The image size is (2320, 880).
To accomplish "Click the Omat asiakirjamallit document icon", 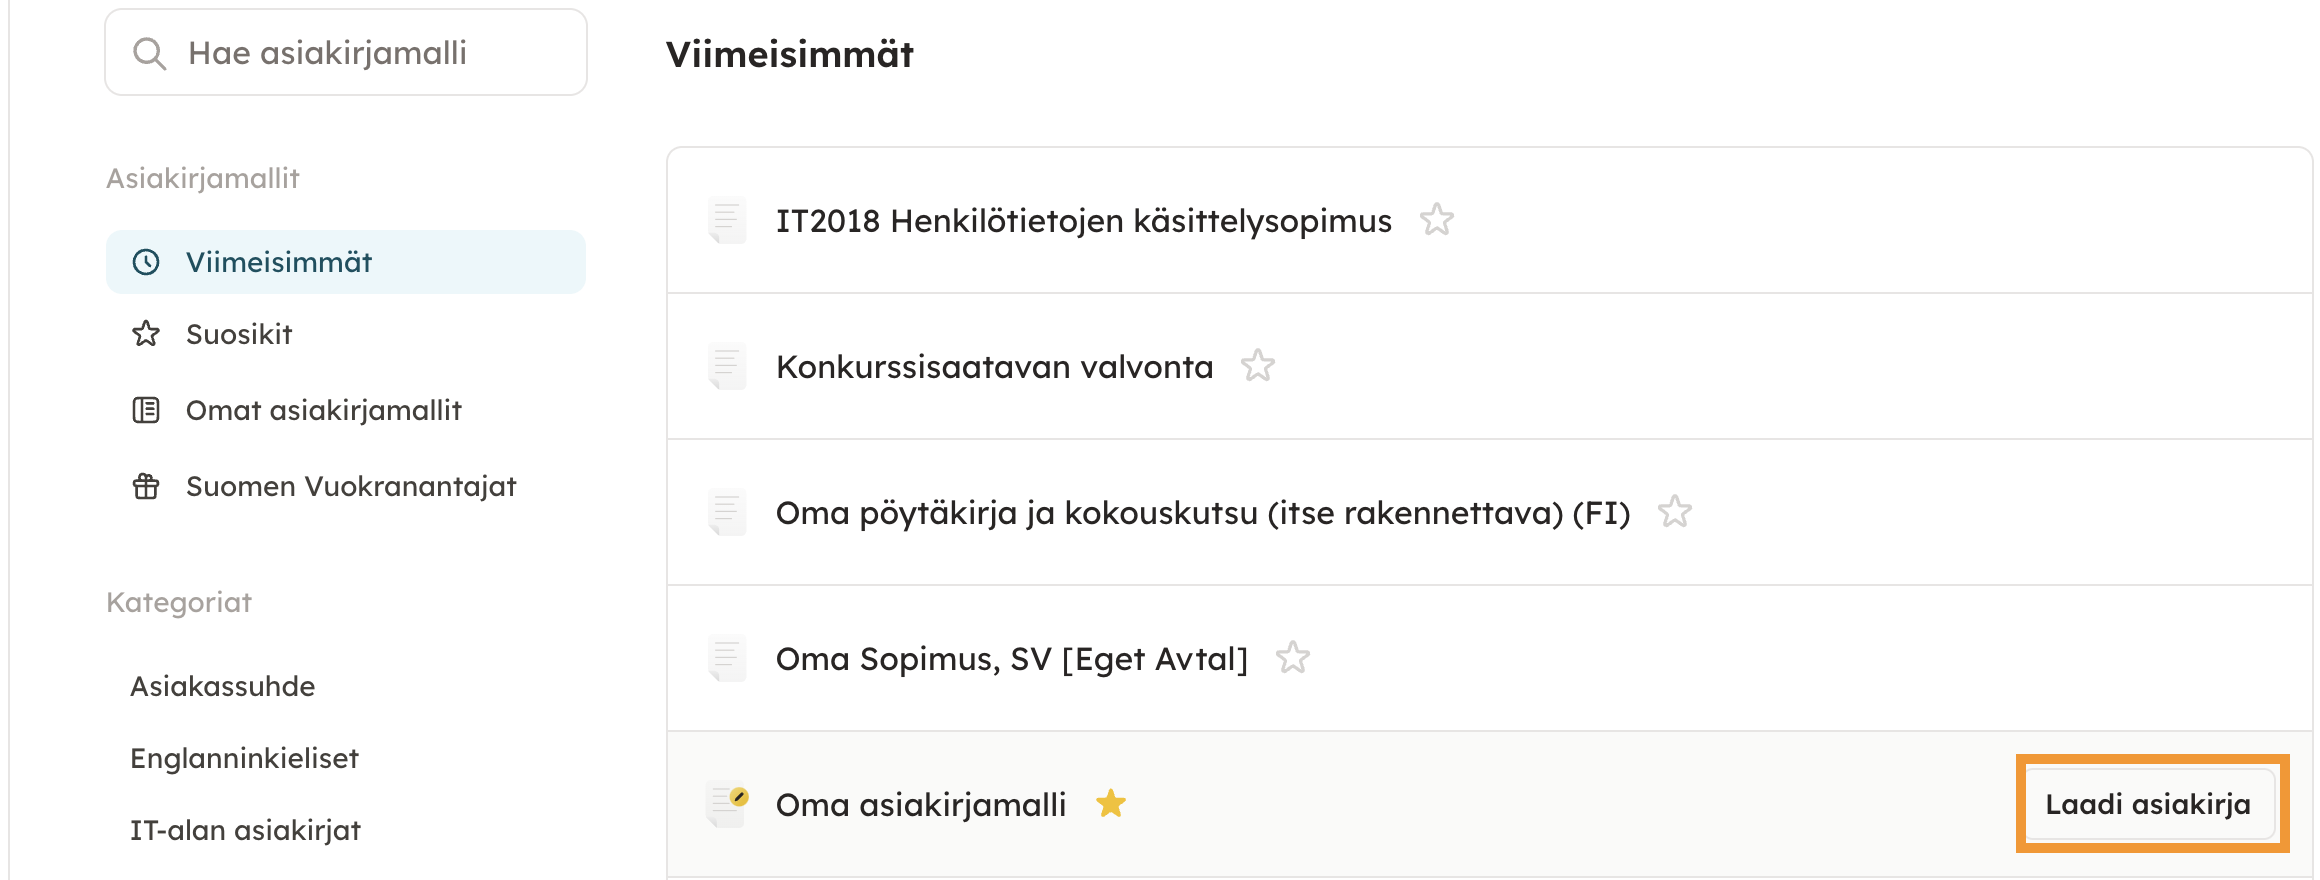I will (x=146, y=410).
